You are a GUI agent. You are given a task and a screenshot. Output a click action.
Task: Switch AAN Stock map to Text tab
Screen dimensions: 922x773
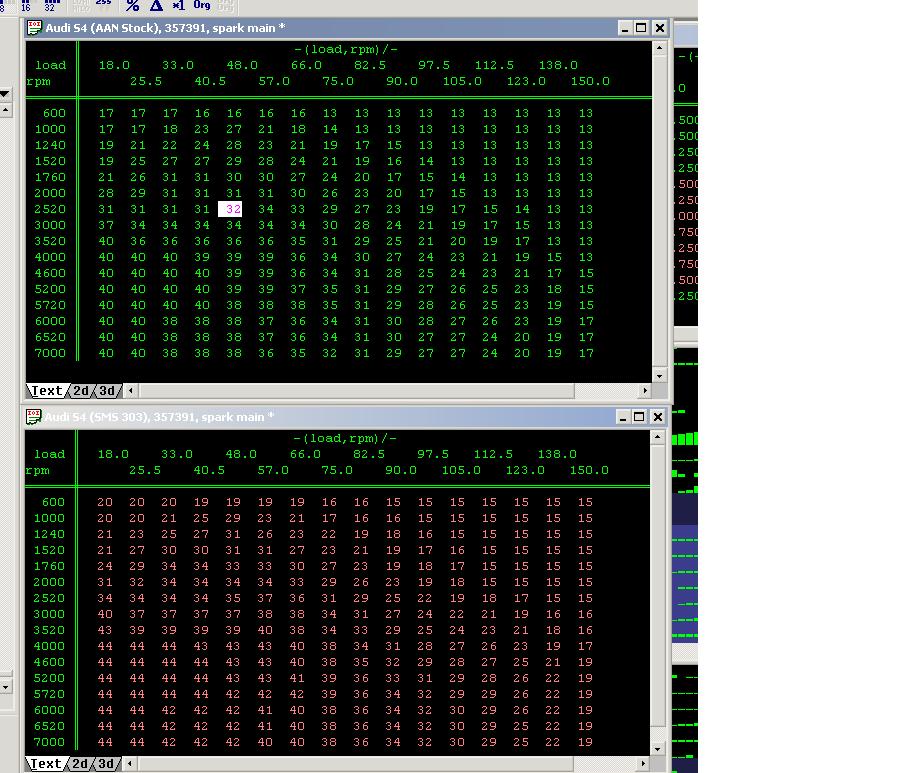point(46,391)
